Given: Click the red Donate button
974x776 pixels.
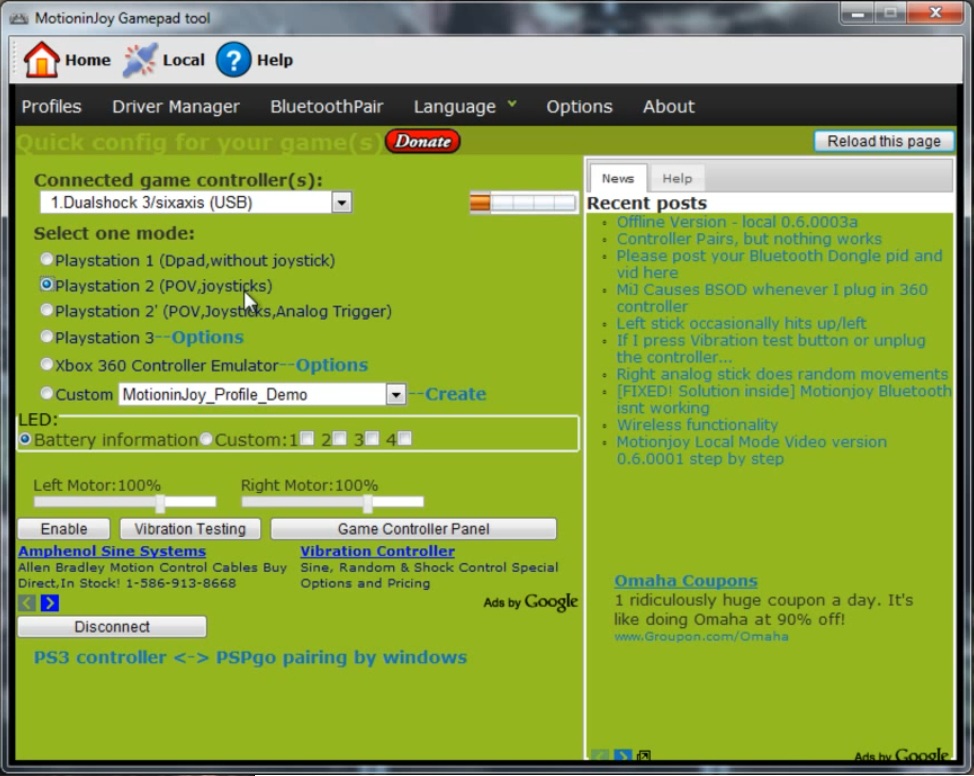Looking at the screenshot, I should [423, 141].
